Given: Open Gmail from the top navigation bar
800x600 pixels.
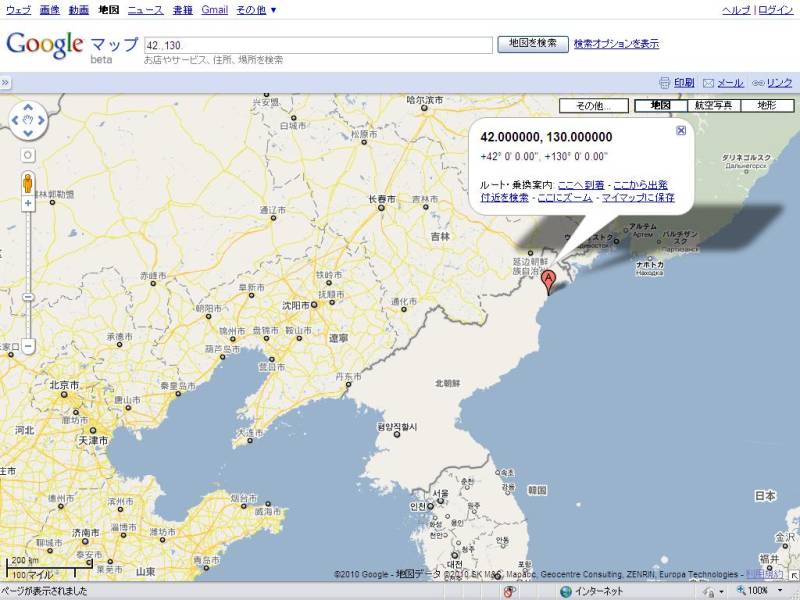Looking at the screenshot, I should click(214, 10).
